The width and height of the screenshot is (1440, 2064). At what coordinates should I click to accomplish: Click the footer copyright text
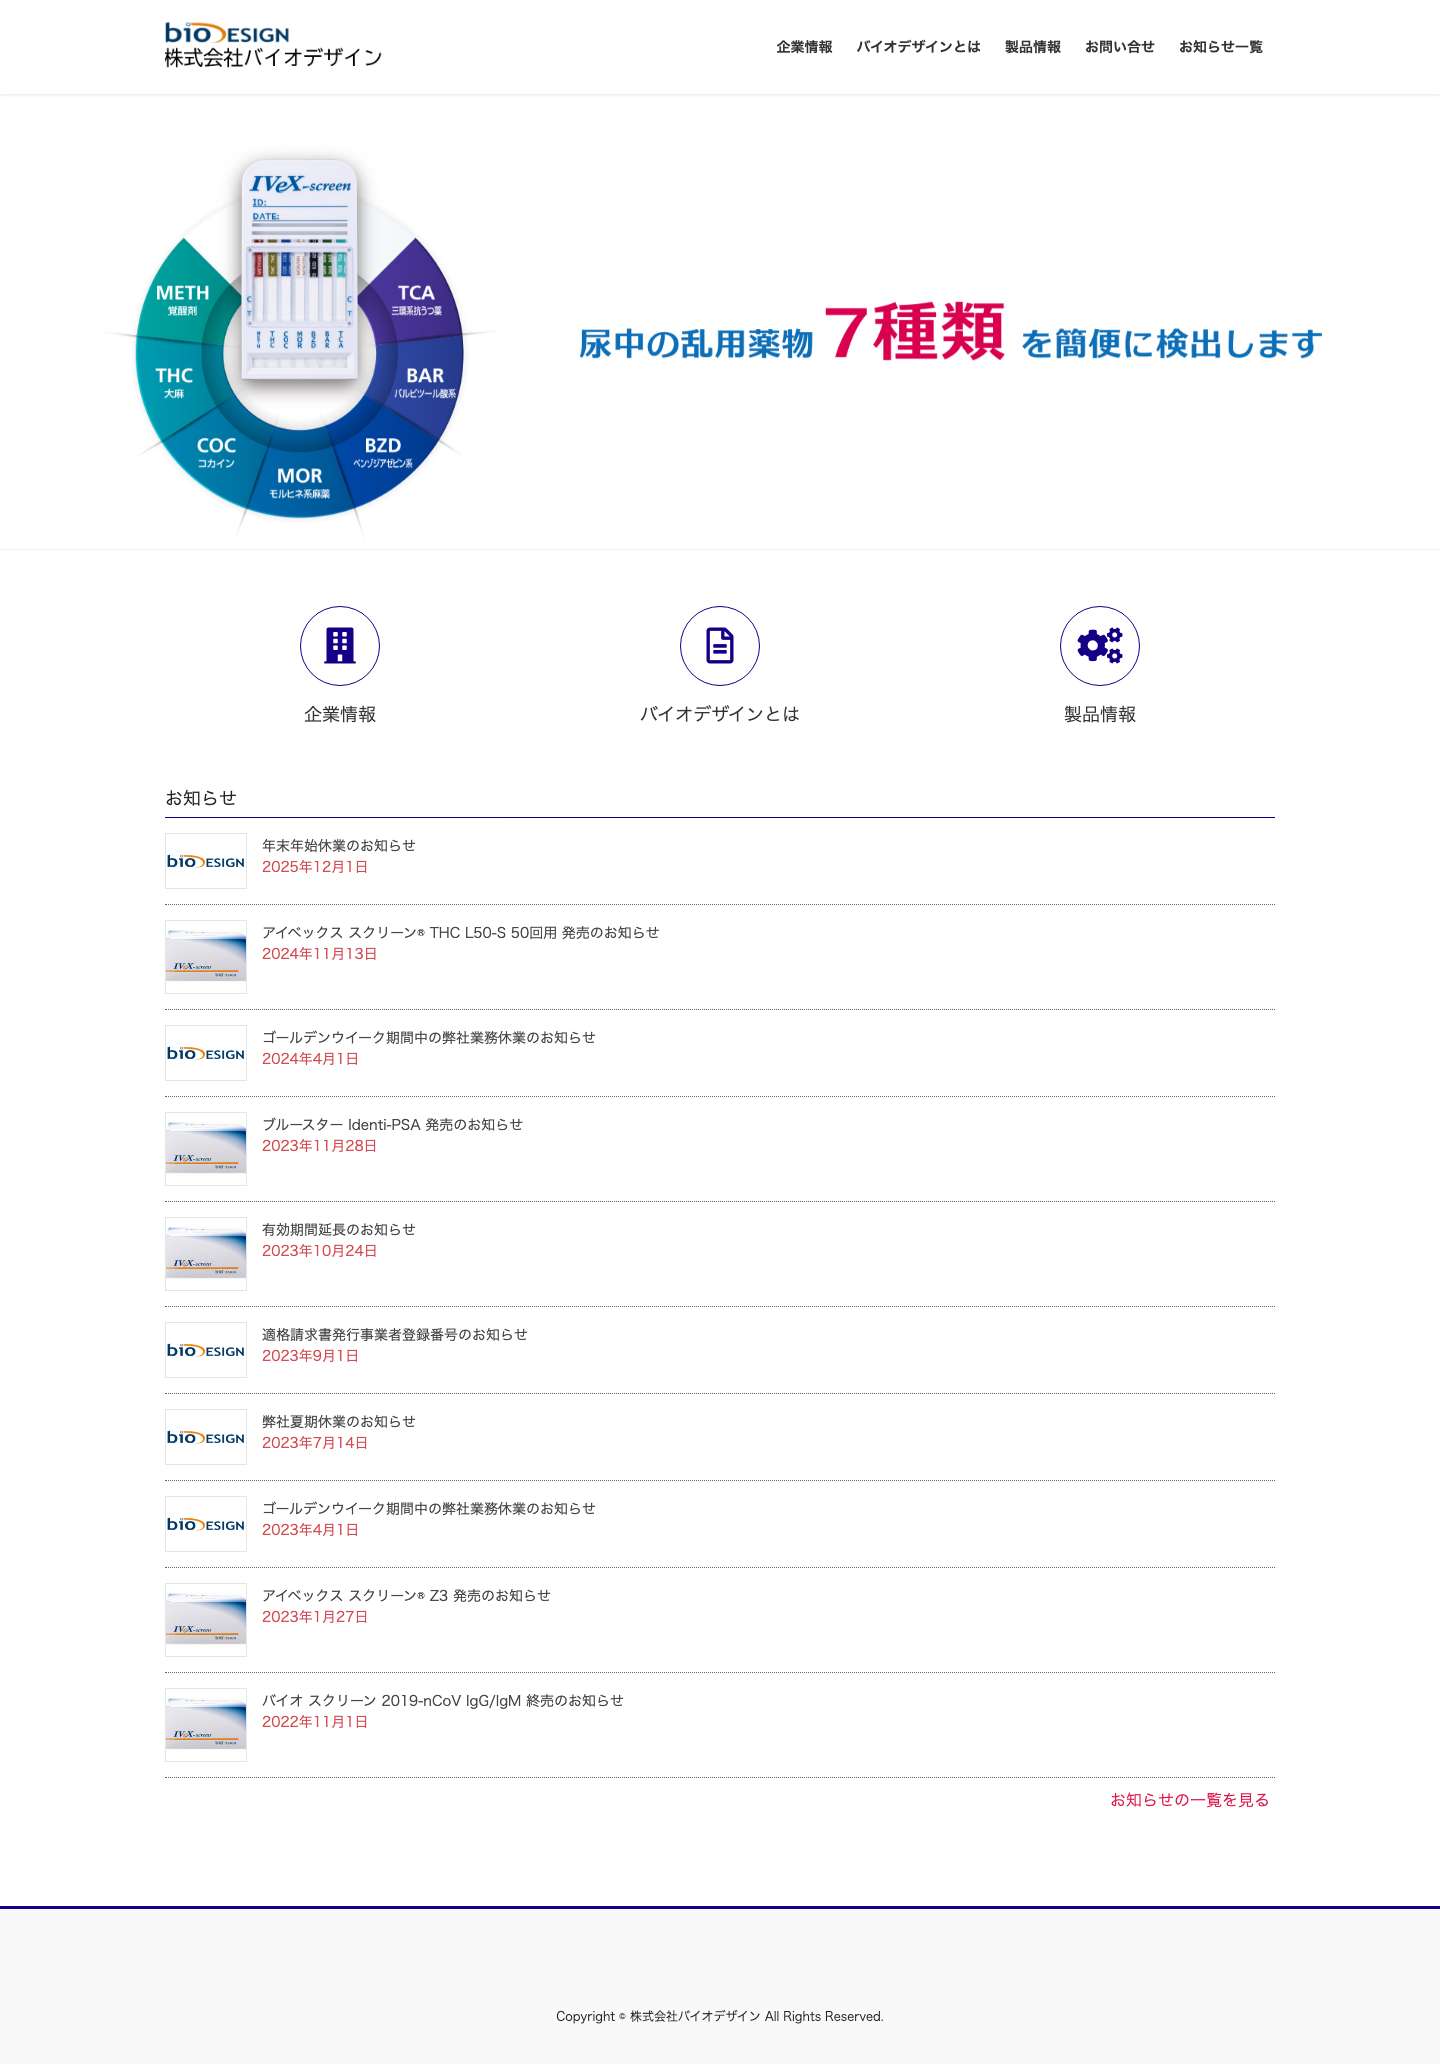click(x=720, y=2016)
